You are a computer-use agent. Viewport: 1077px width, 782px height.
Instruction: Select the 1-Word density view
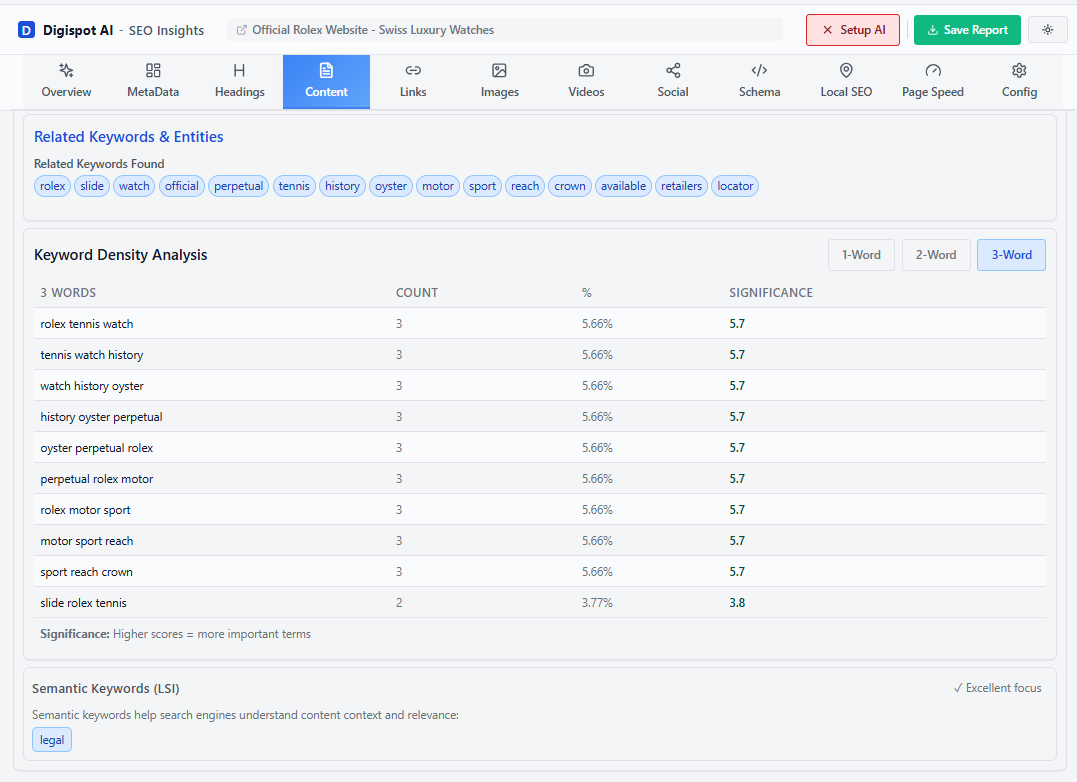[x=861, y=254]
